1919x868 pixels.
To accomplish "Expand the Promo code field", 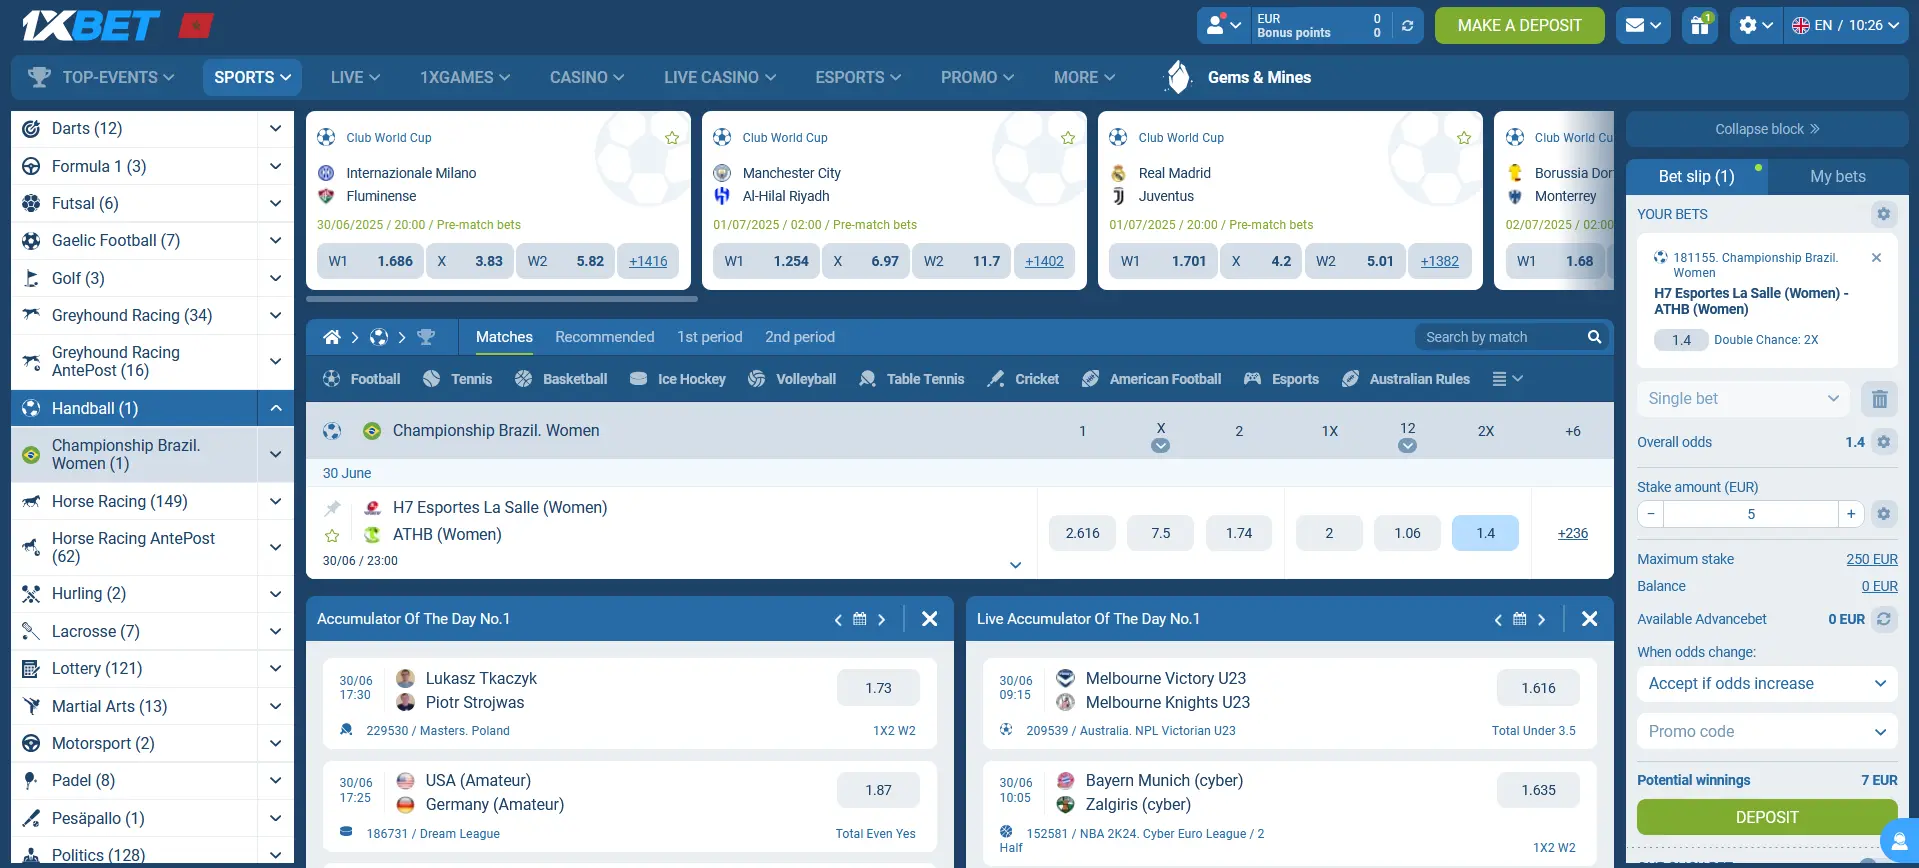I will pos(1767,732).
